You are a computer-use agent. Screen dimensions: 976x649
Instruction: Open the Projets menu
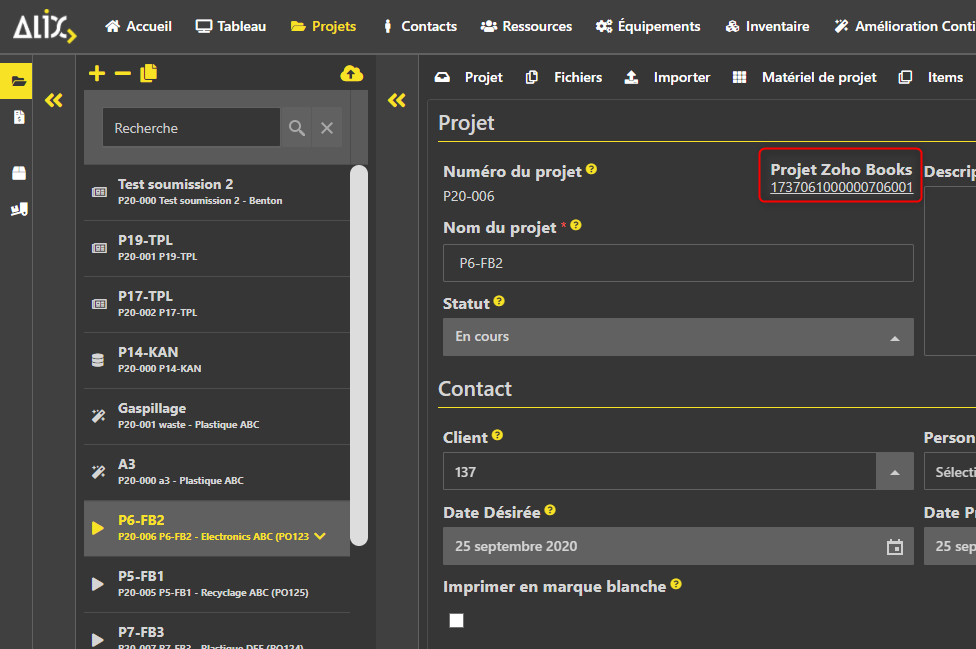[x=324, y=26]
